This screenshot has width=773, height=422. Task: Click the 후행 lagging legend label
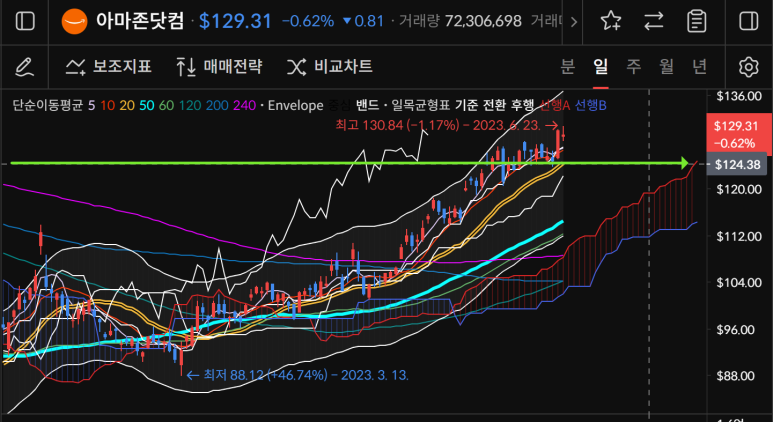pyautogui.click(x=523, y=105)
